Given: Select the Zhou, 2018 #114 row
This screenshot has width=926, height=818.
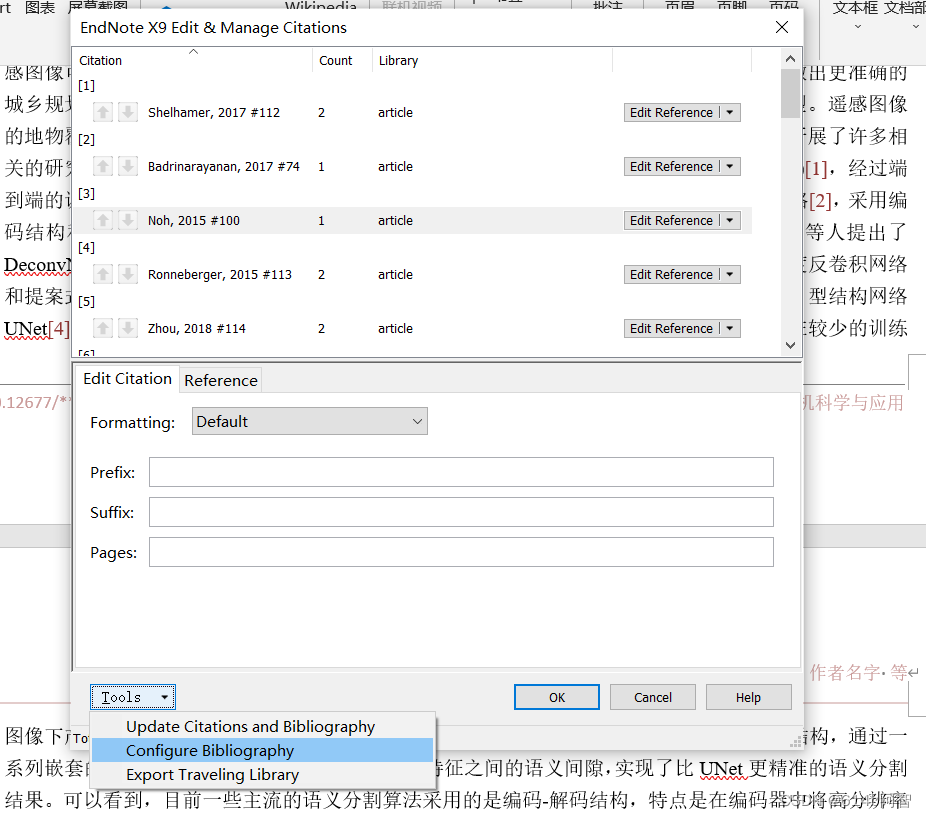Looking at the screenshot, I should click(x=413, y=328).
